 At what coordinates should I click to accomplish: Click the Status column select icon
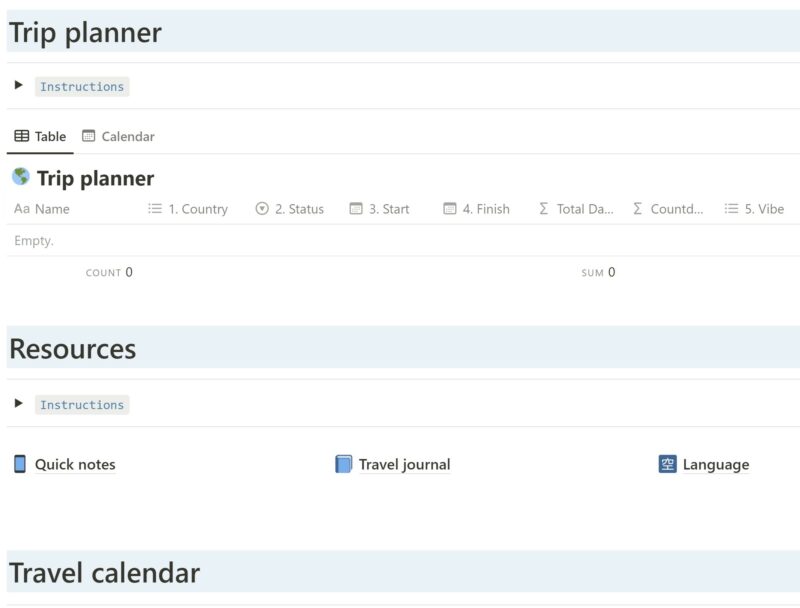click(262, 209)
